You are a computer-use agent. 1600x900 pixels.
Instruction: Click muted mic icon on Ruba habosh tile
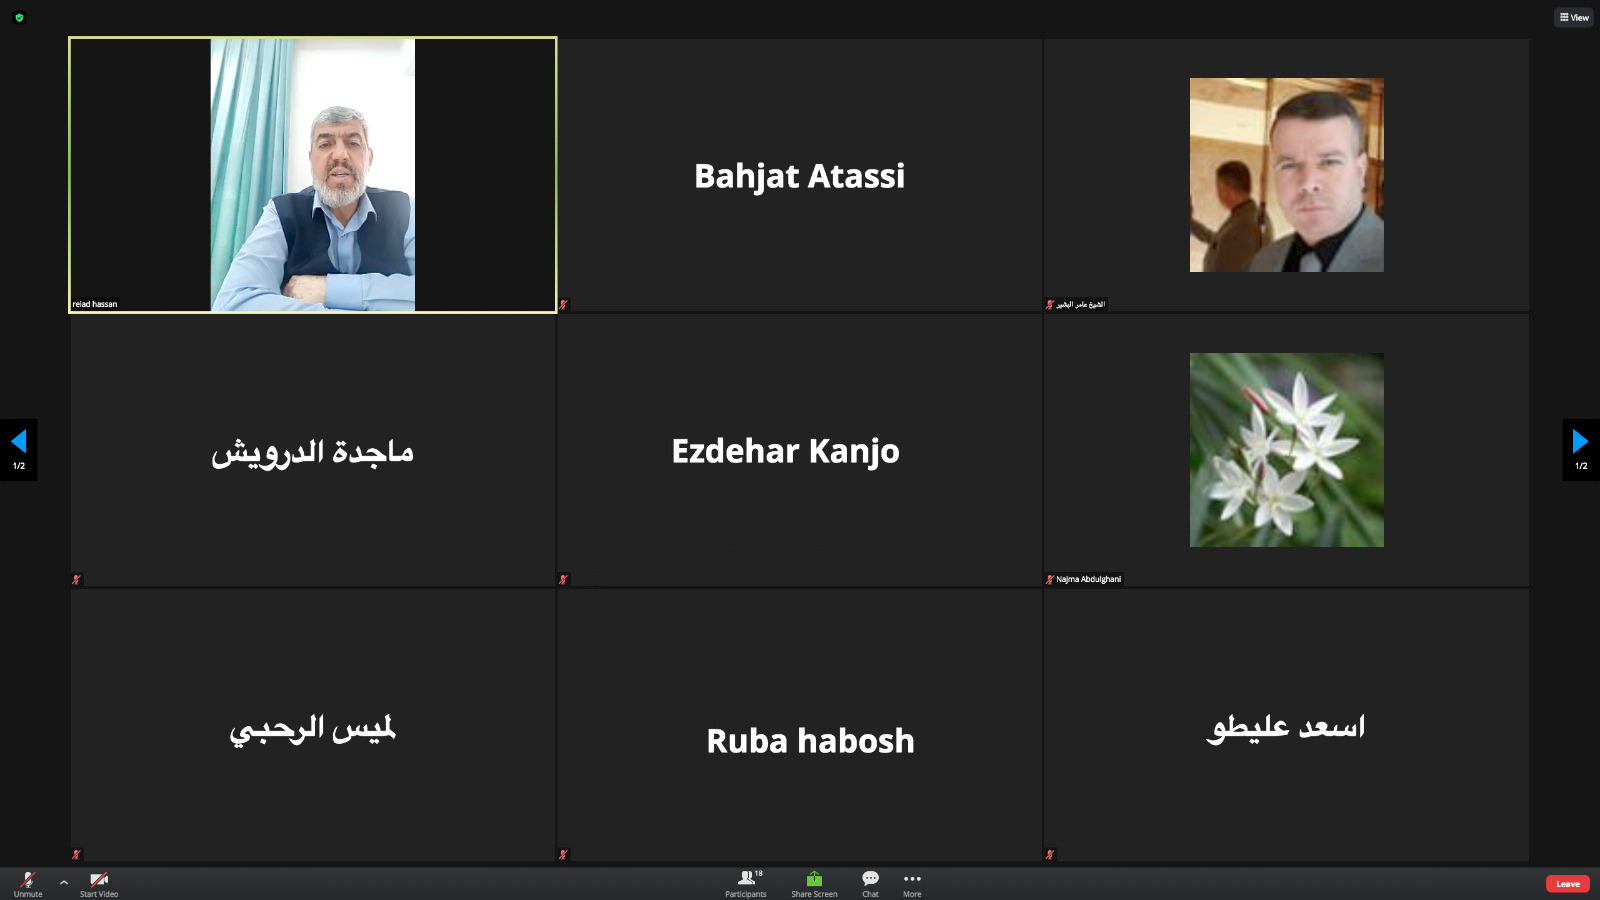563,854
